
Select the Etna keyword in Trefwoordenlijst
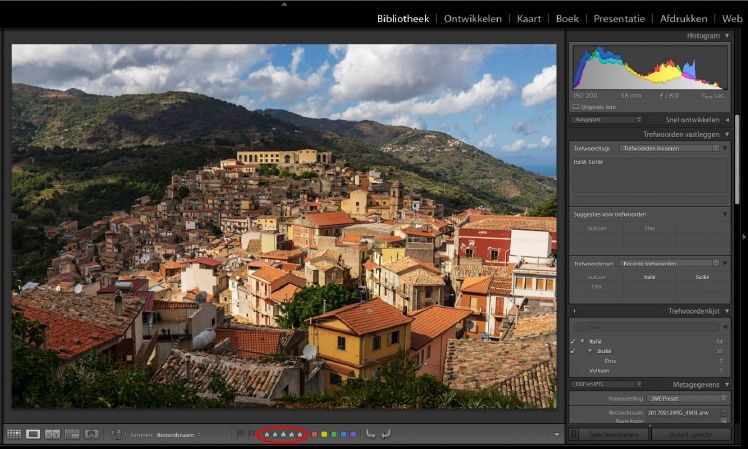click(610, 361)
